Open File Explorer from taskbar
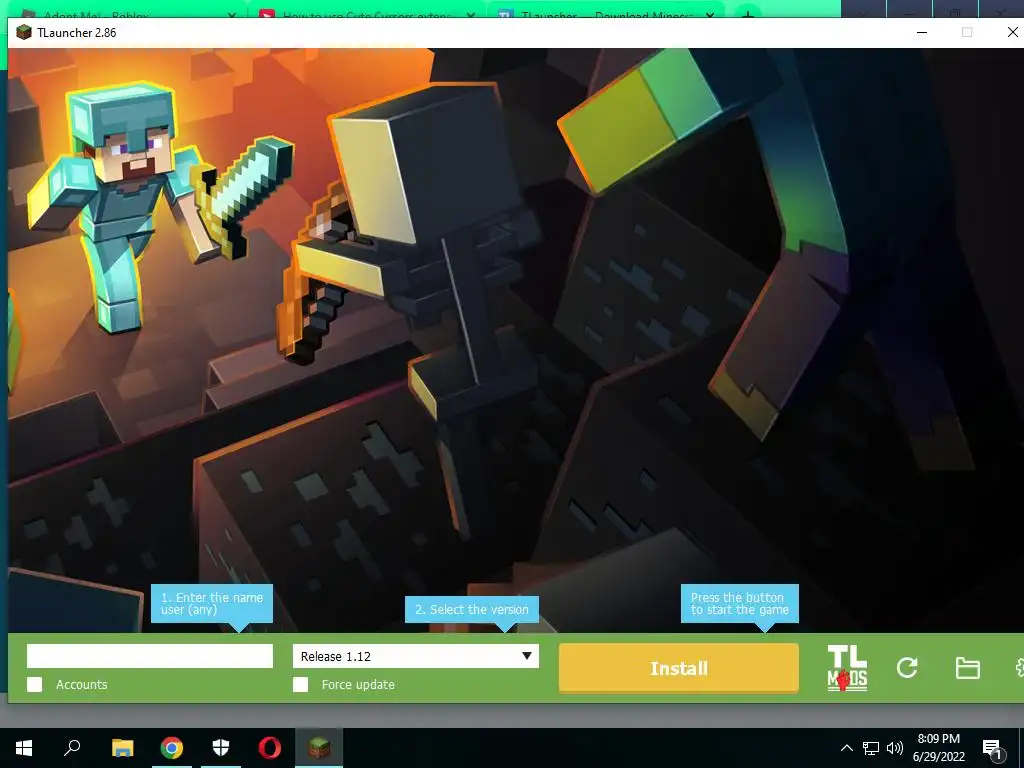Screen dimensions: 1024x768 tap(122, 748)
